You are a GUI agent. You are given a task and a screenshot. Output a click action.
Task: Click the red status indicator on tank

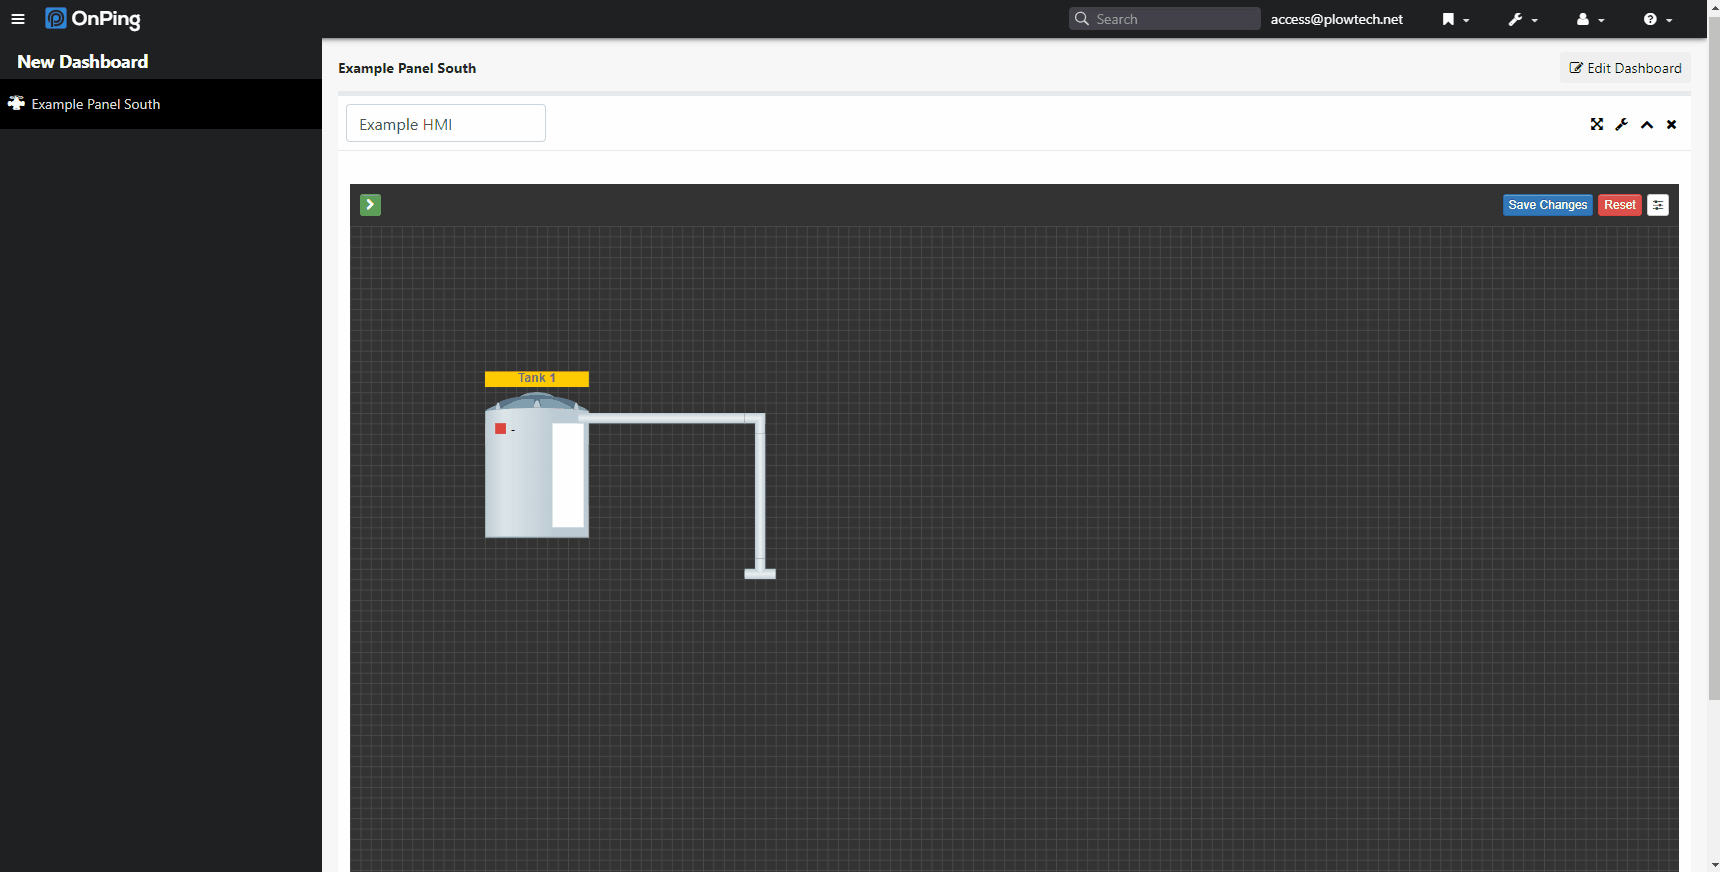[x=500, y=429]
